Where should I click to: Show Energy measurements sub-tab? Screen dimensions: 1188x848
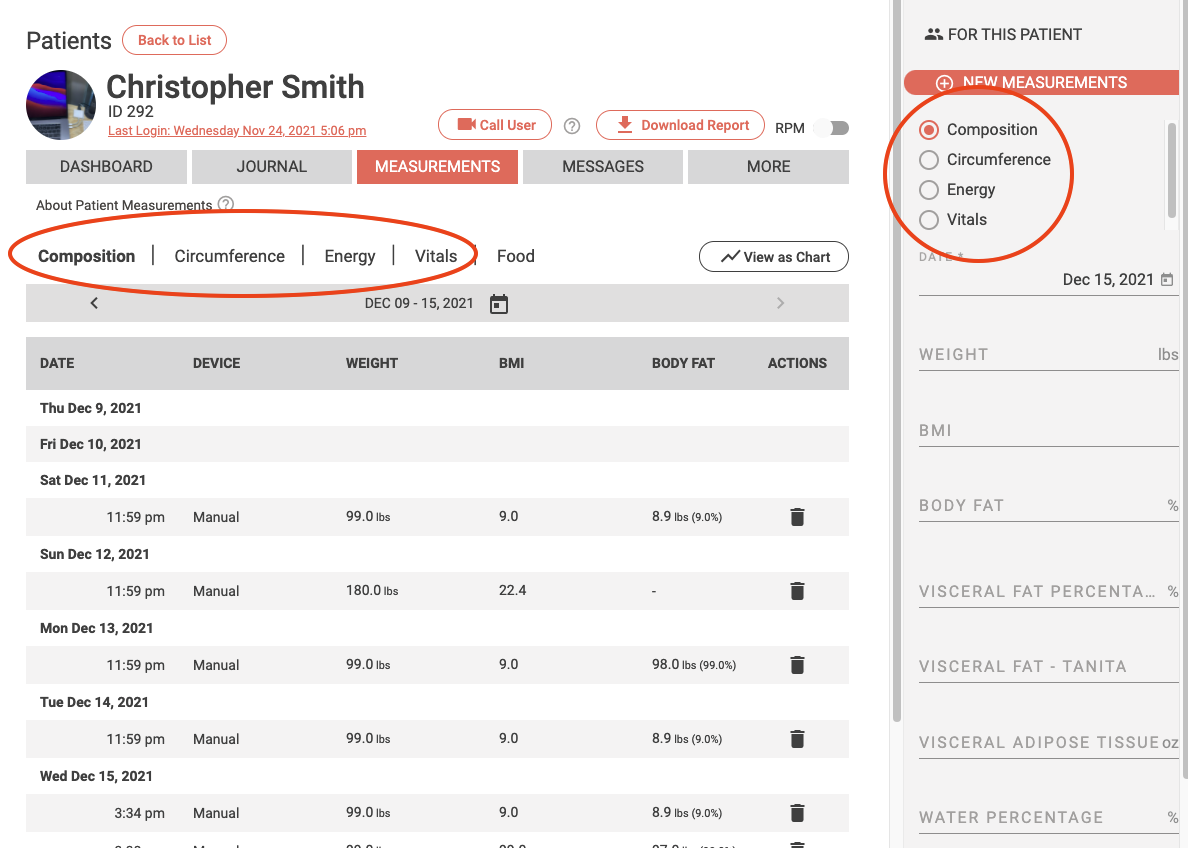(x=350, y=256)
